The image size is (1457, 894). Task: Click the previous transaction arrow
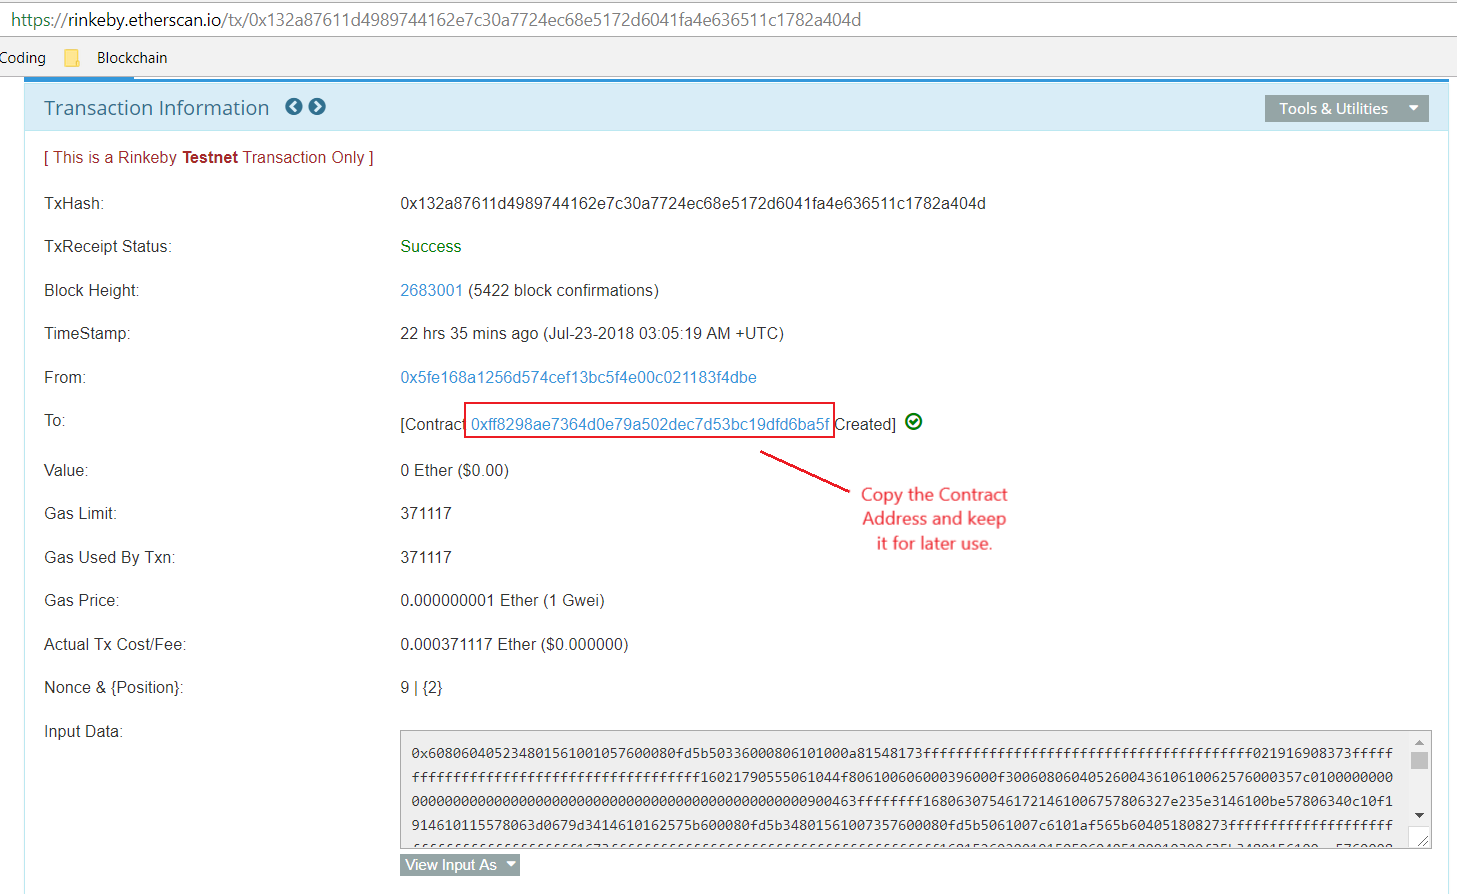click(293, 106)
